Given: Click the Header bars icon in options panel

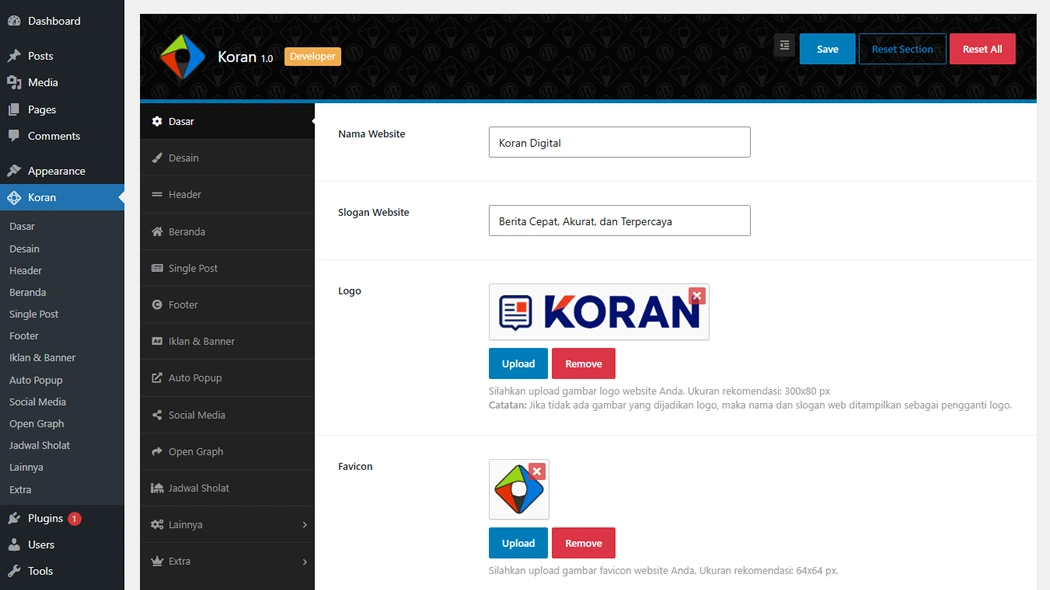Looking at the screenshot, I should (157, 194).
